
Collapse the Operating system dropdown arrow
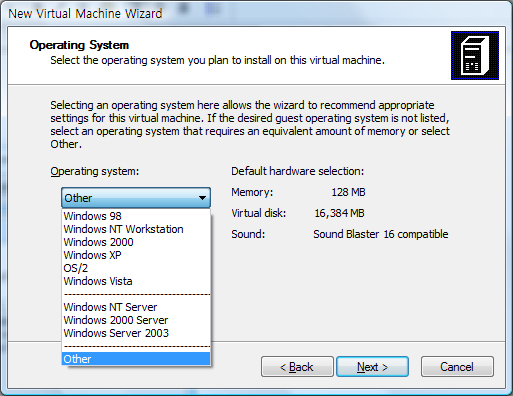tap(202, 198)
